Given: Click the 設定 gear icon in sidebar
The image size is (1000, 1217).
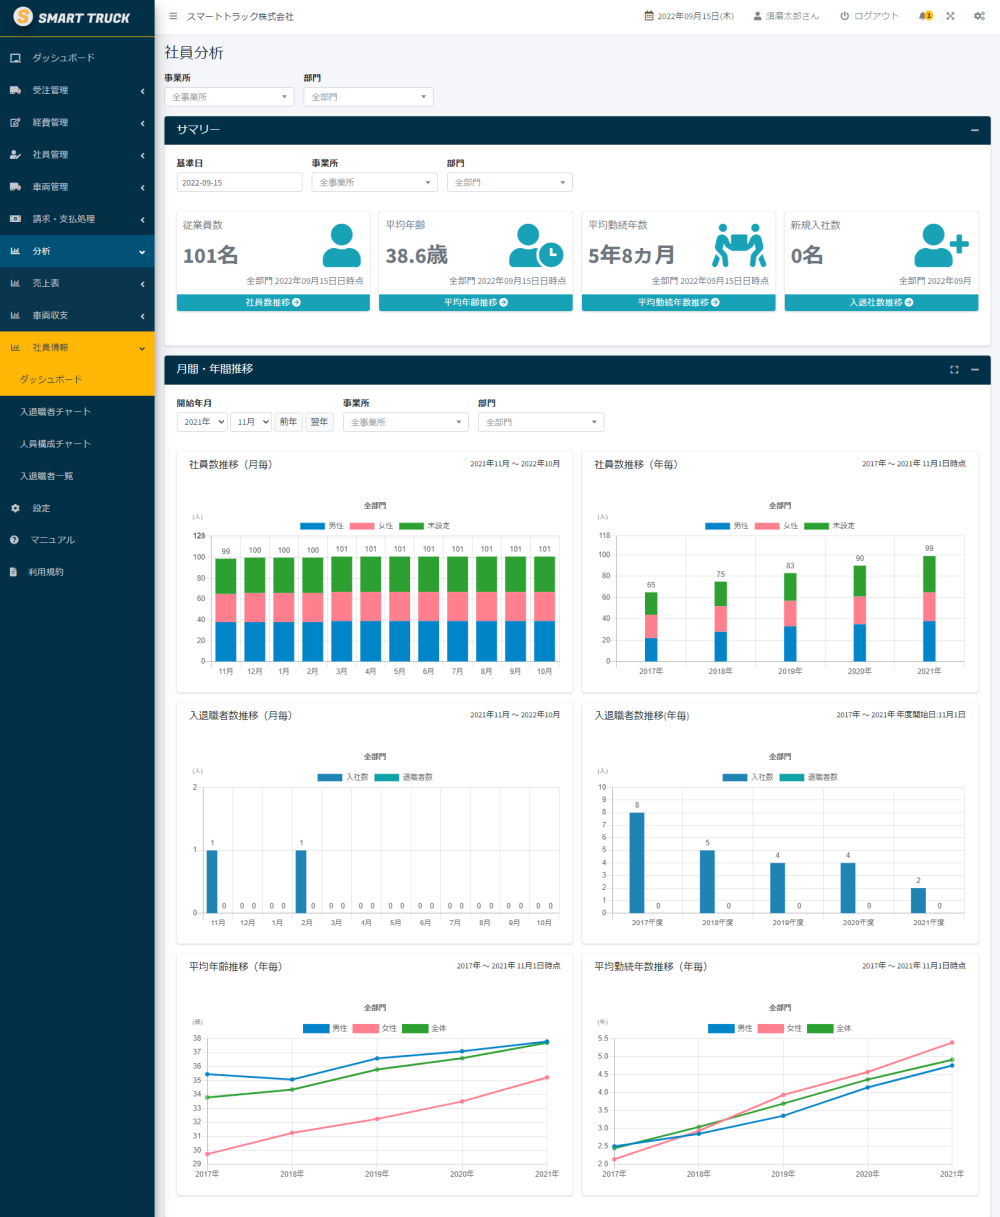Looking at the screenshot, I should click(x=15, y=508).
